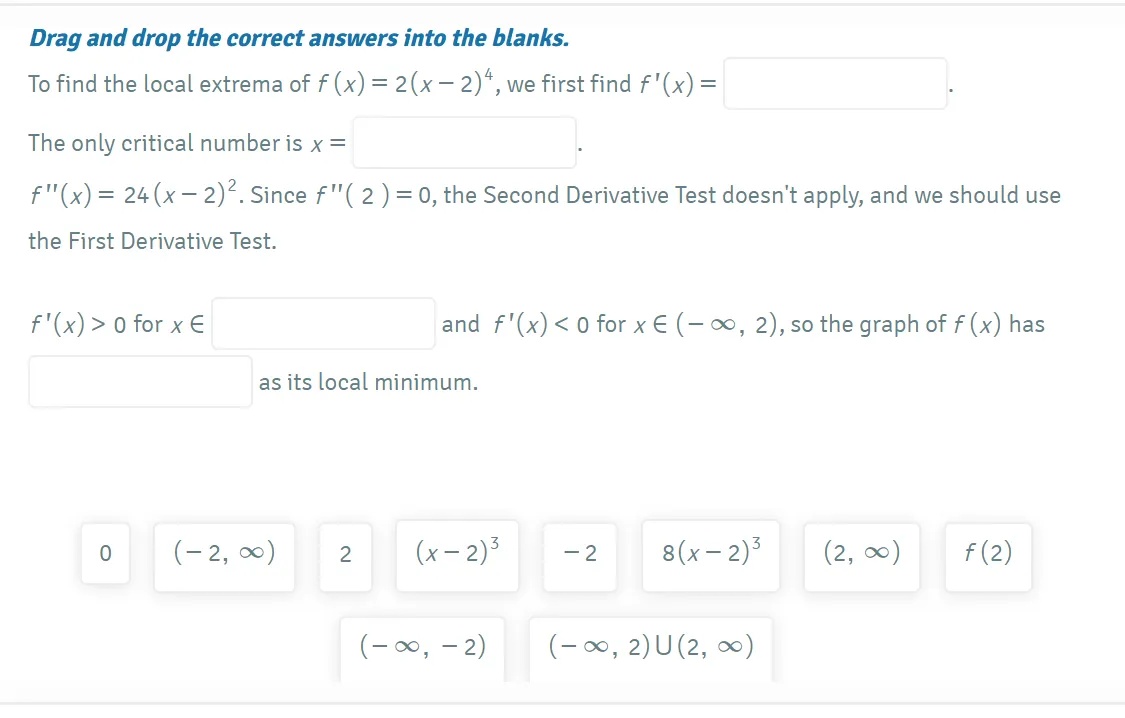
Task: Select the 8(x - 2)³ answer tile
Action: [x=710, y=556]
